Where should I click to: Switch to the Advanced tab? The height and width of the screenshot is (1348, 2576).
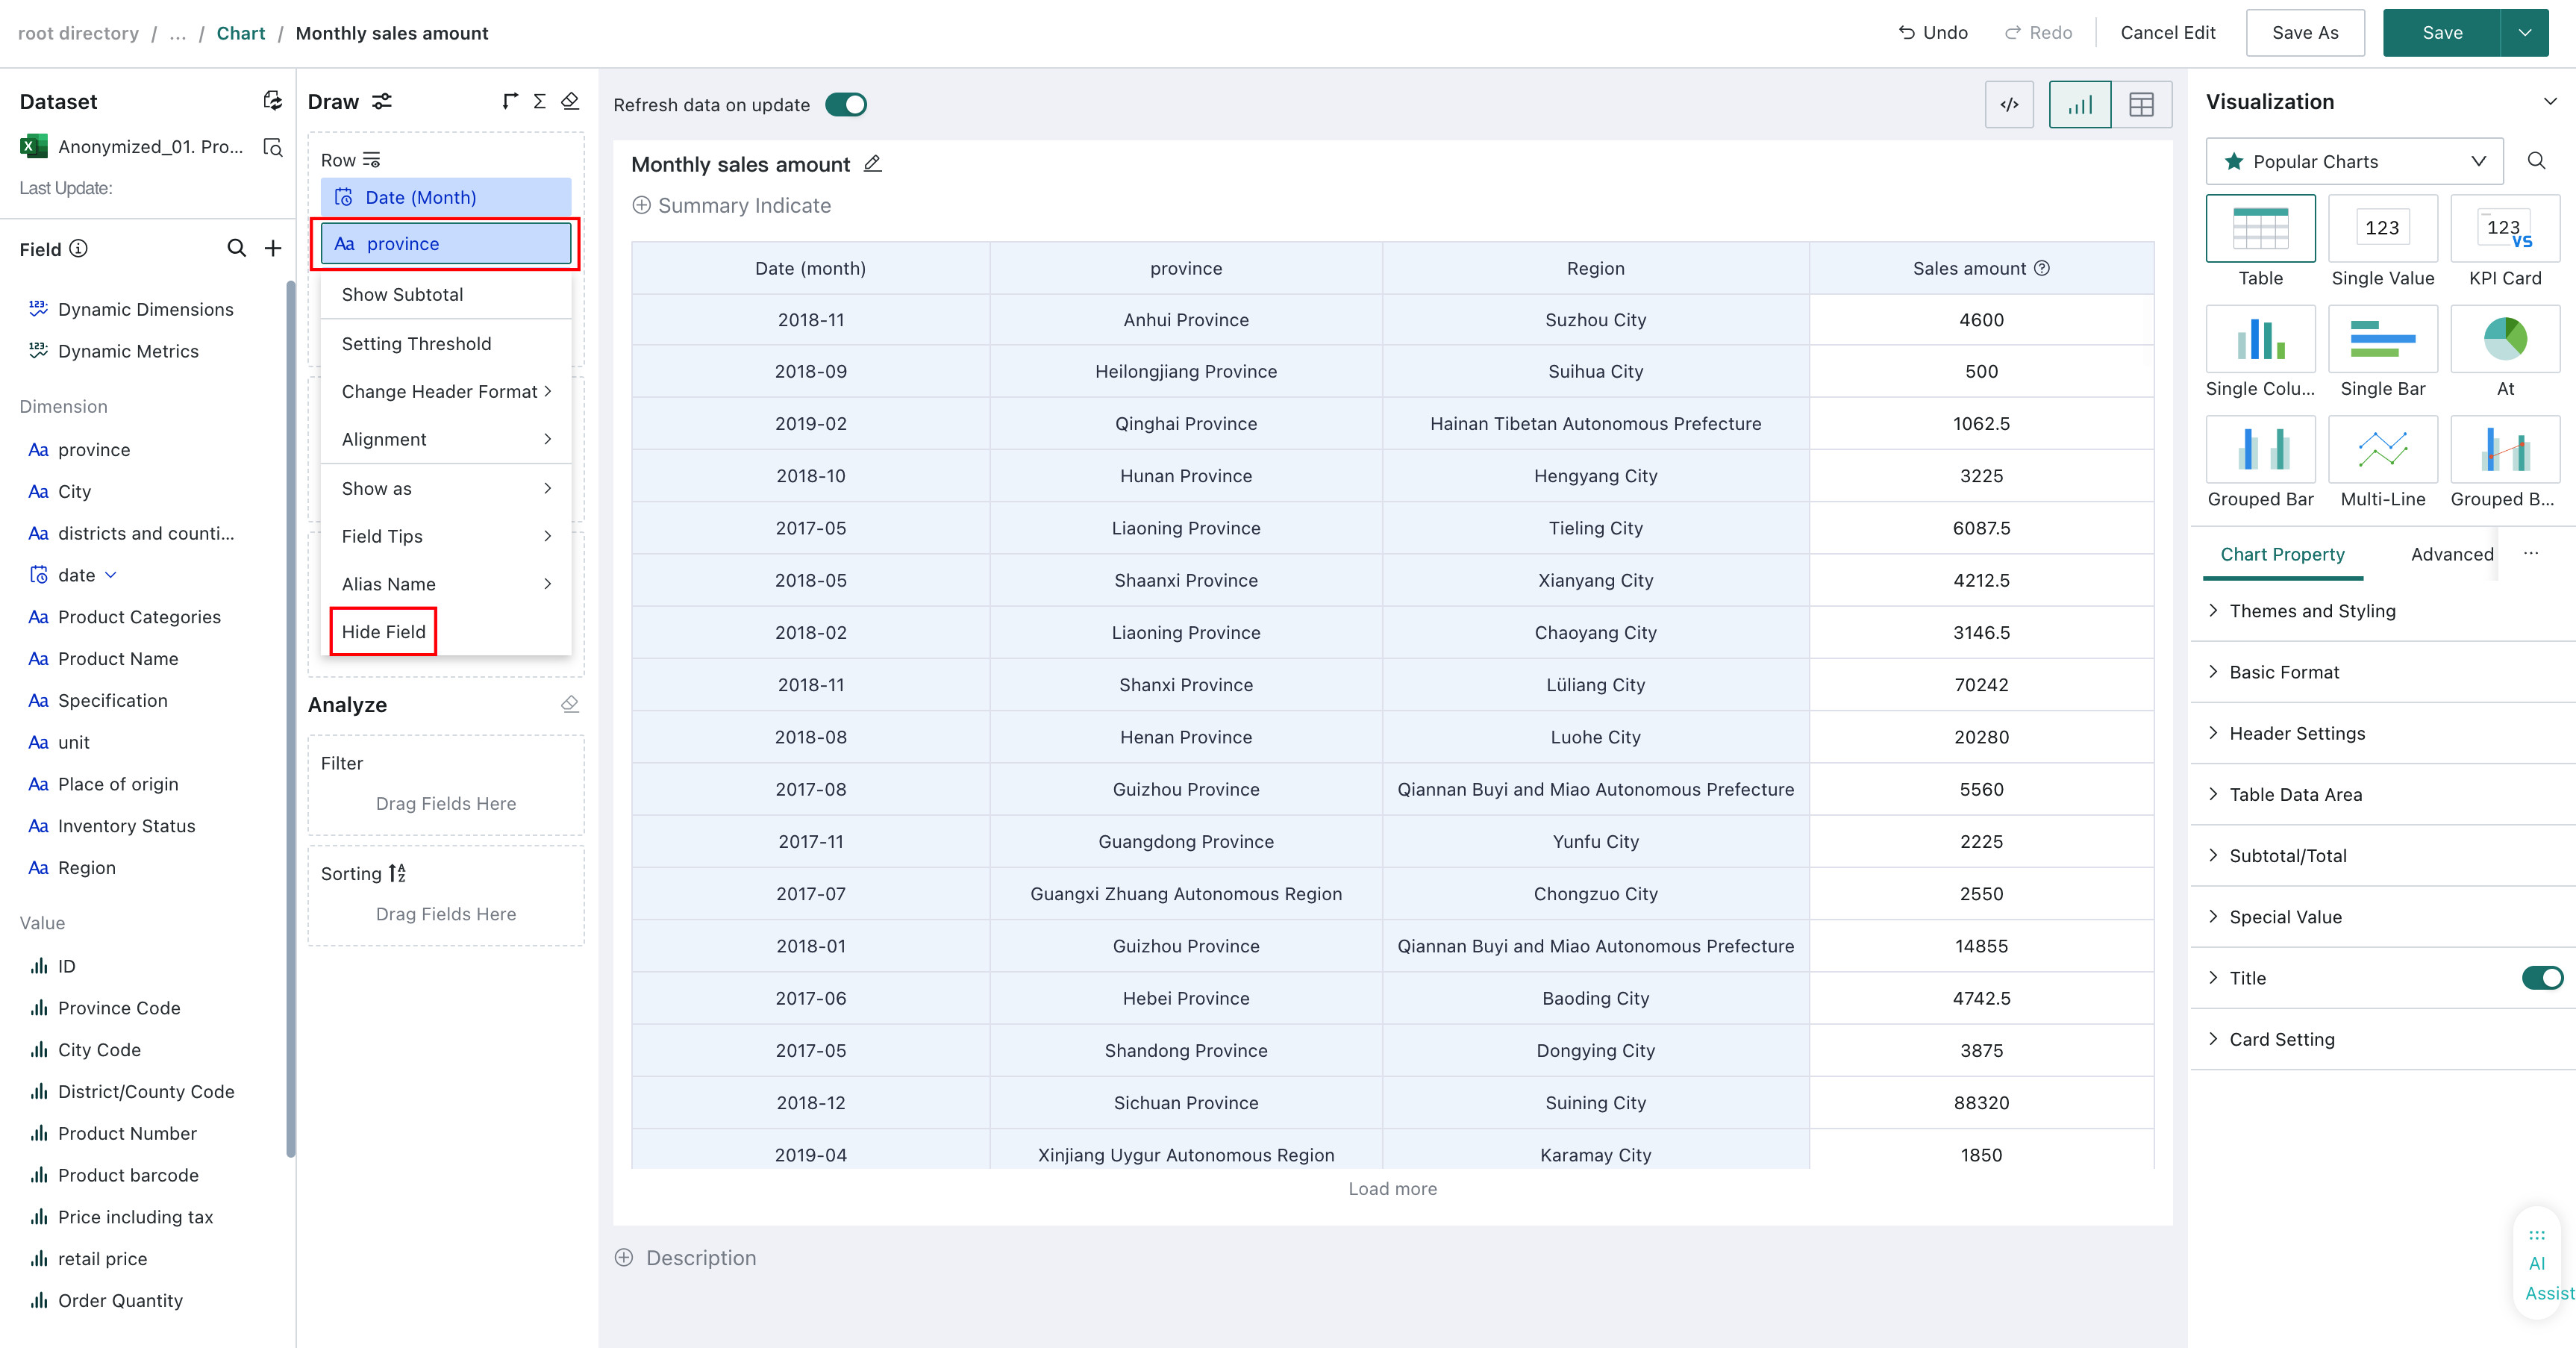2452,554
